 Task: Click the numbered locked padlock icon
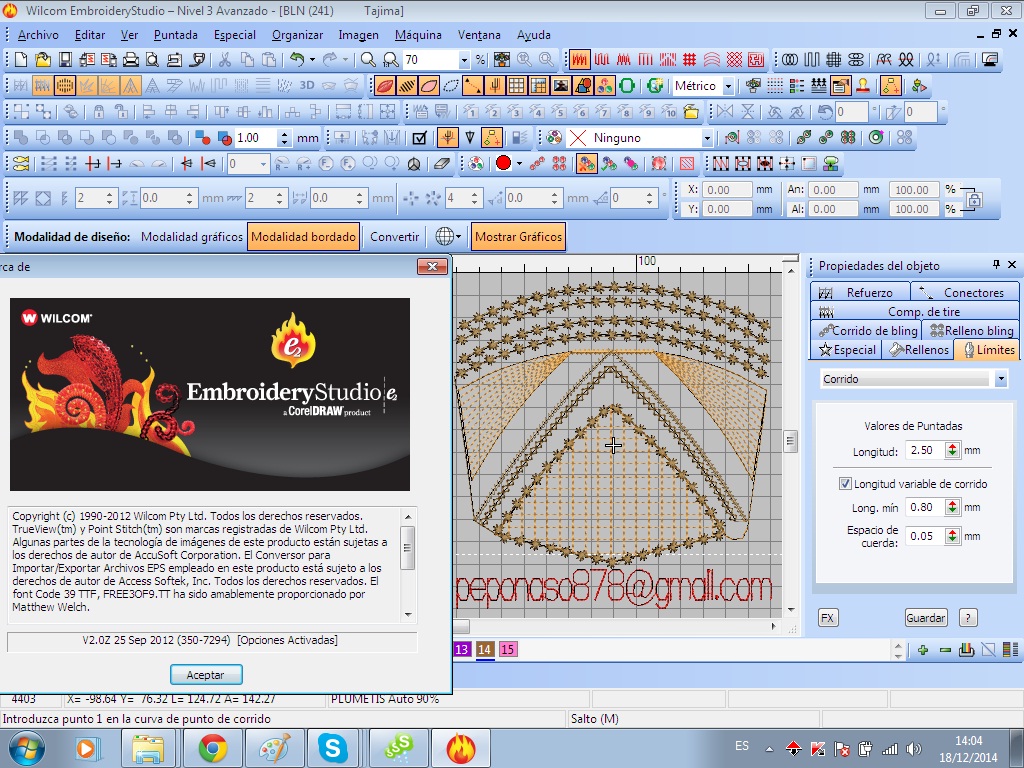coord(99,112)
